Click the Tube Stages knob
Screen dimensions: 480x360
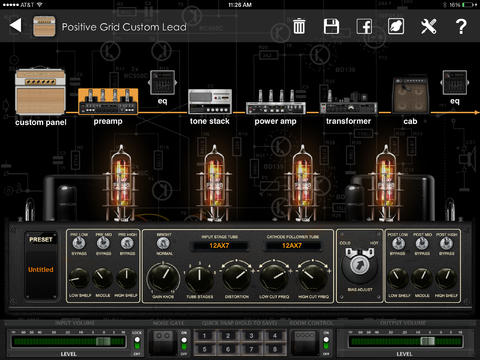coord(200,279)
